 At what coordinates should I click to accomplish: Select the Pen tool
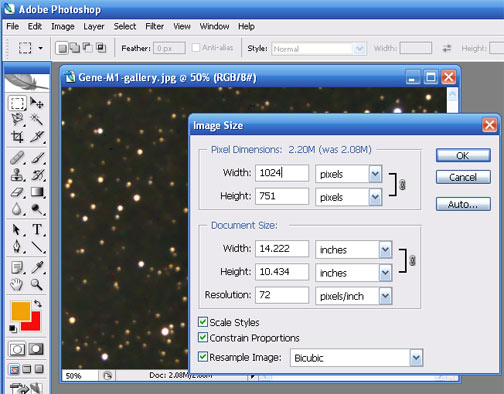[x=17, y=247]
